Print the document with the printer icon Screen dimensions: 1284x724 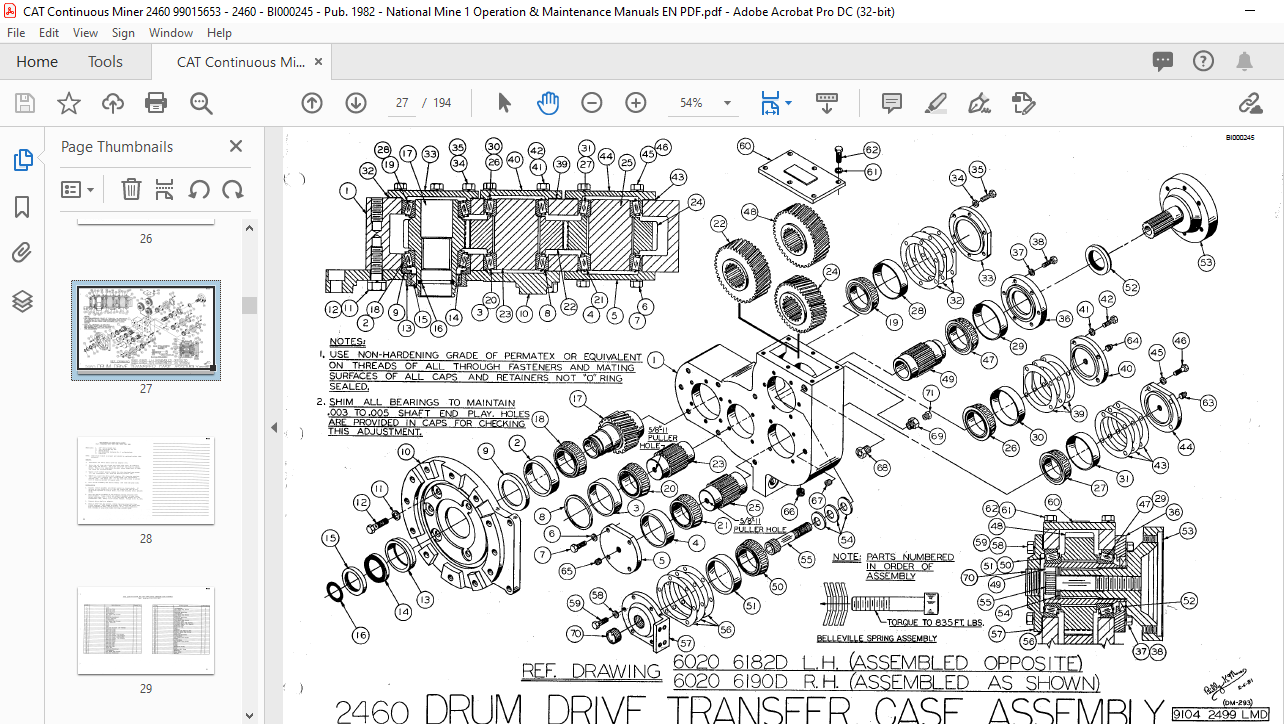pos(156,103)
